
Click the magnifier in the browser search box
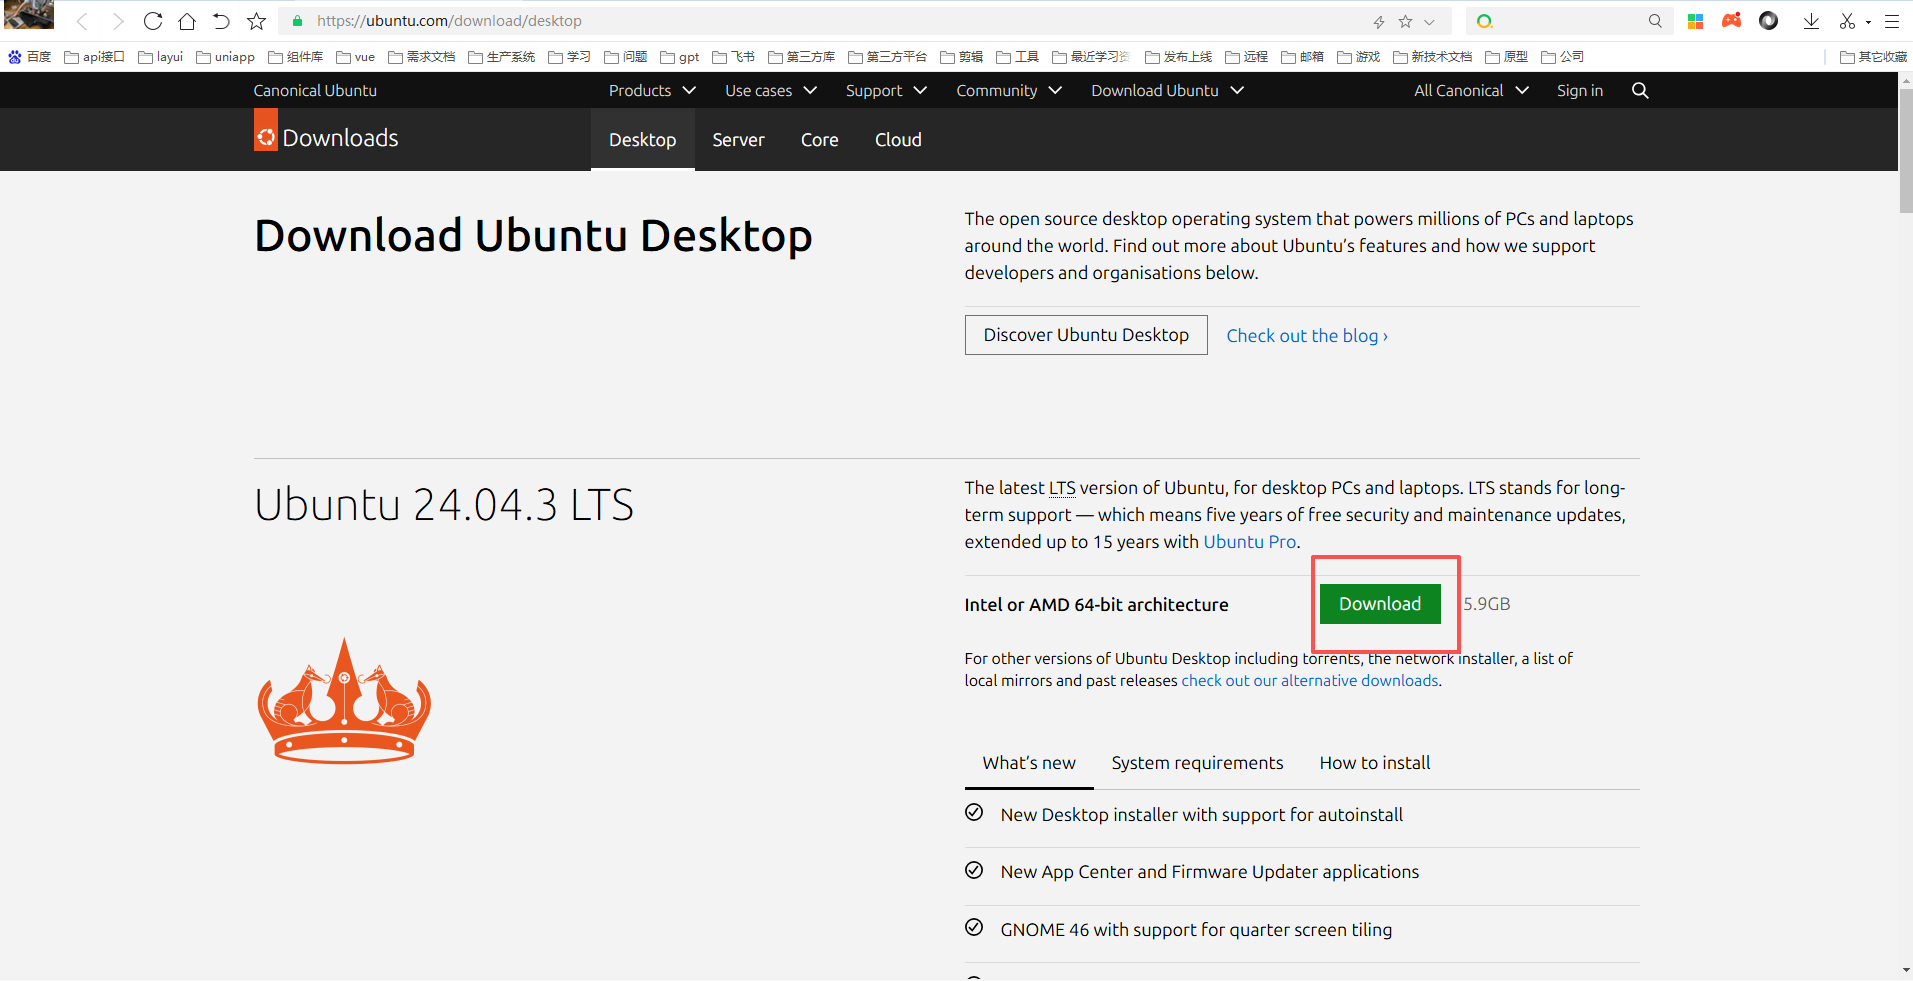point(1655,21)
